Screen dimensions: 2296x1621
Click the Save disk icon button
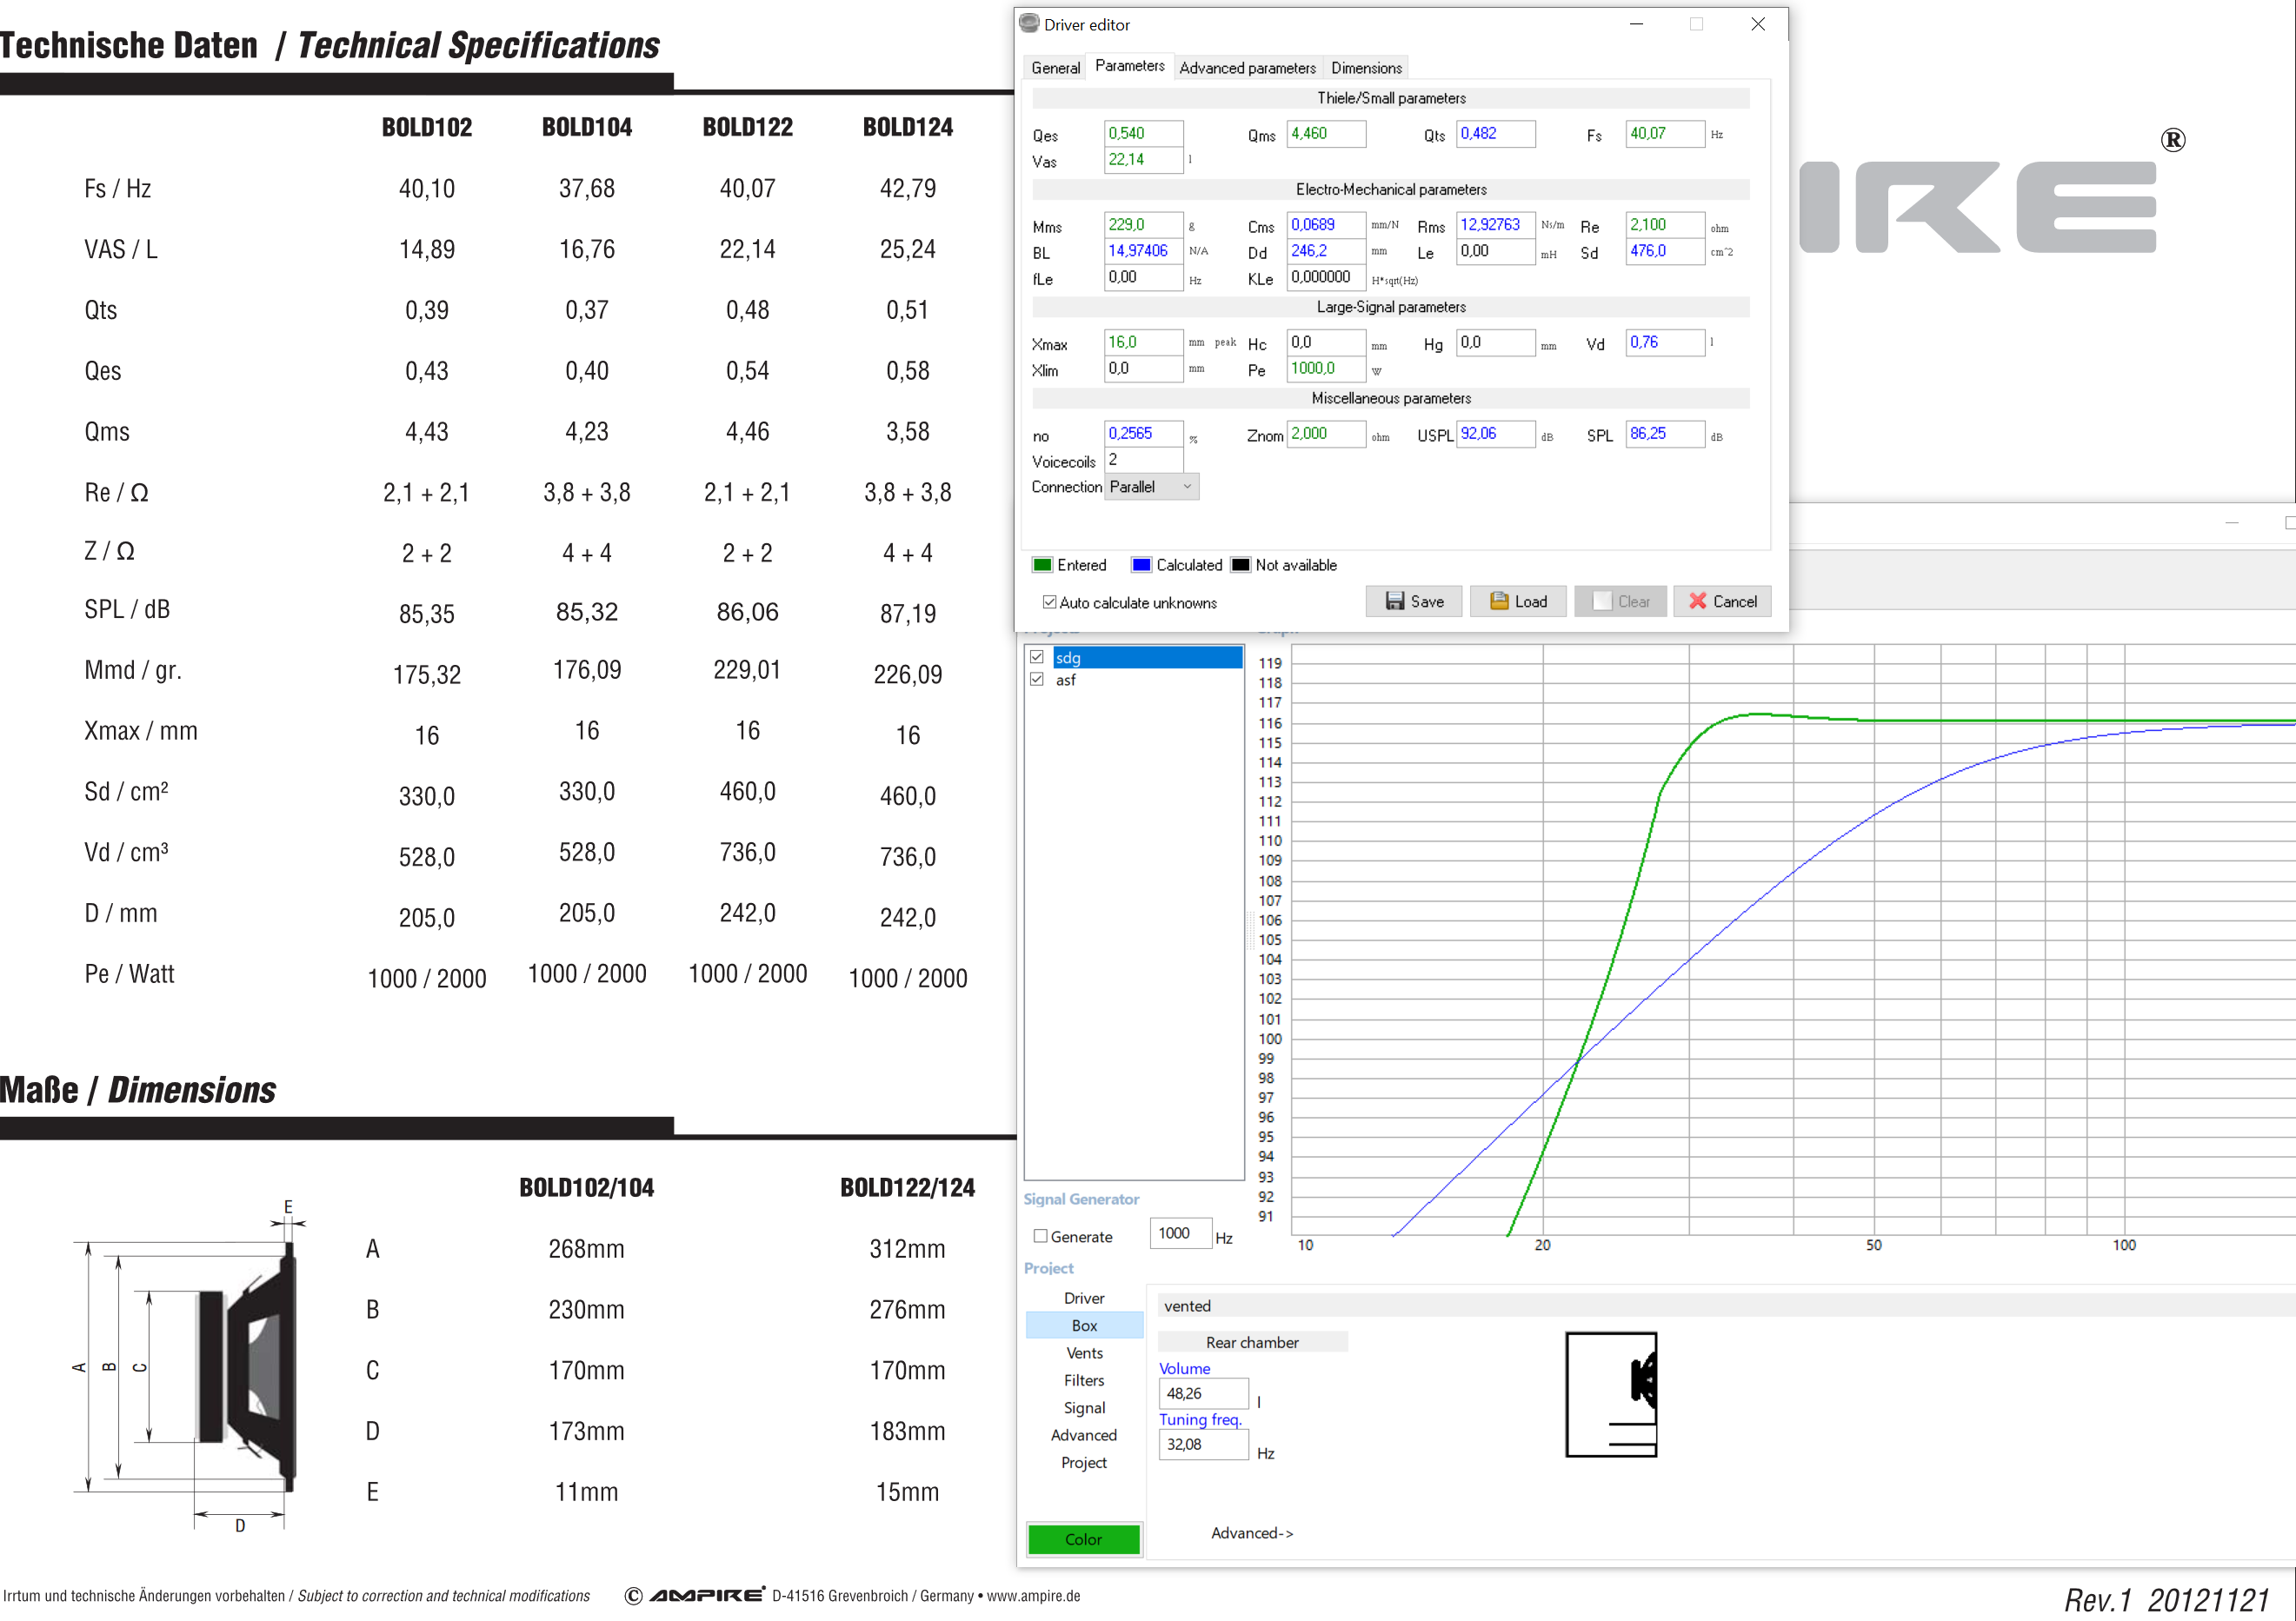click(1394, 601)
